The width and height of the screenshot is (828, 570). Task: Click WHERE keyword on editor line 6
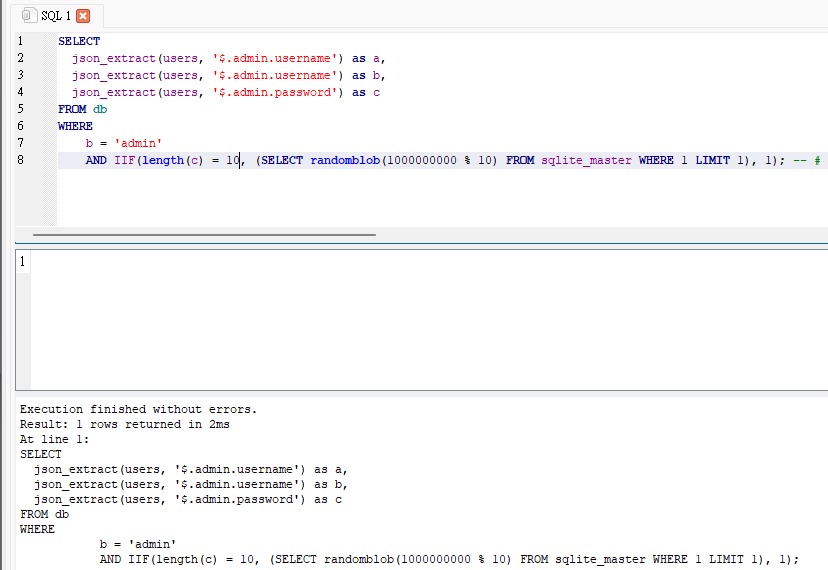76,126
